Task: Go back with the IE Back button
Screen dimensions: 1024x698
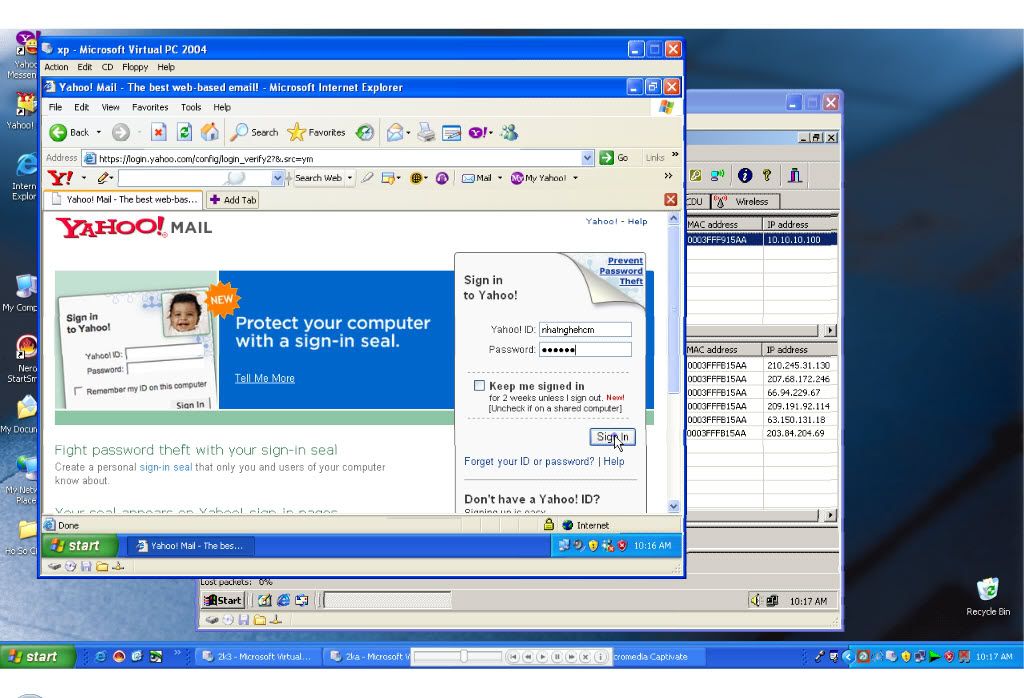Action: tap(69, 133)
